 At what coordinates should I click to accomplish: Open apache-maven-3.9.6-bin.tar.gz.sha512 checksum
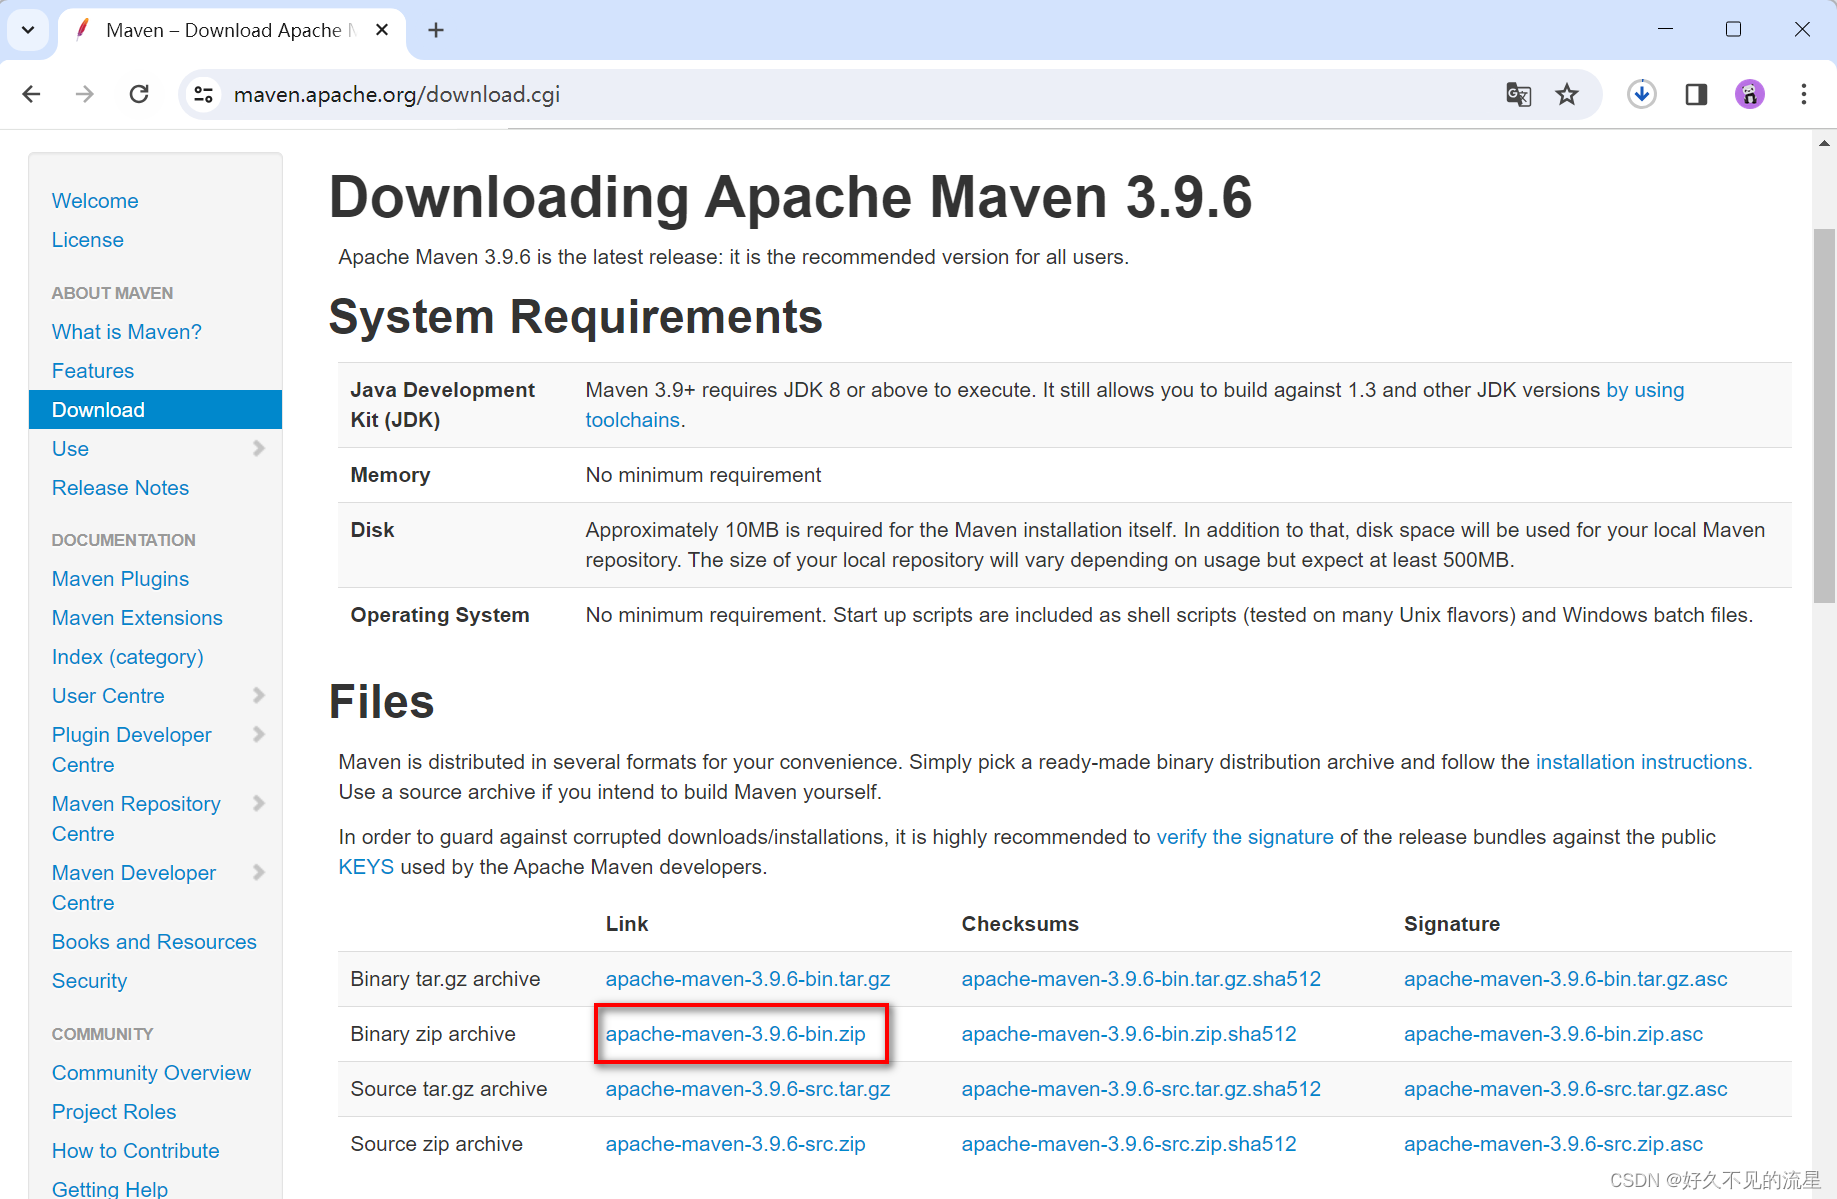click(x=1141, y=979)
